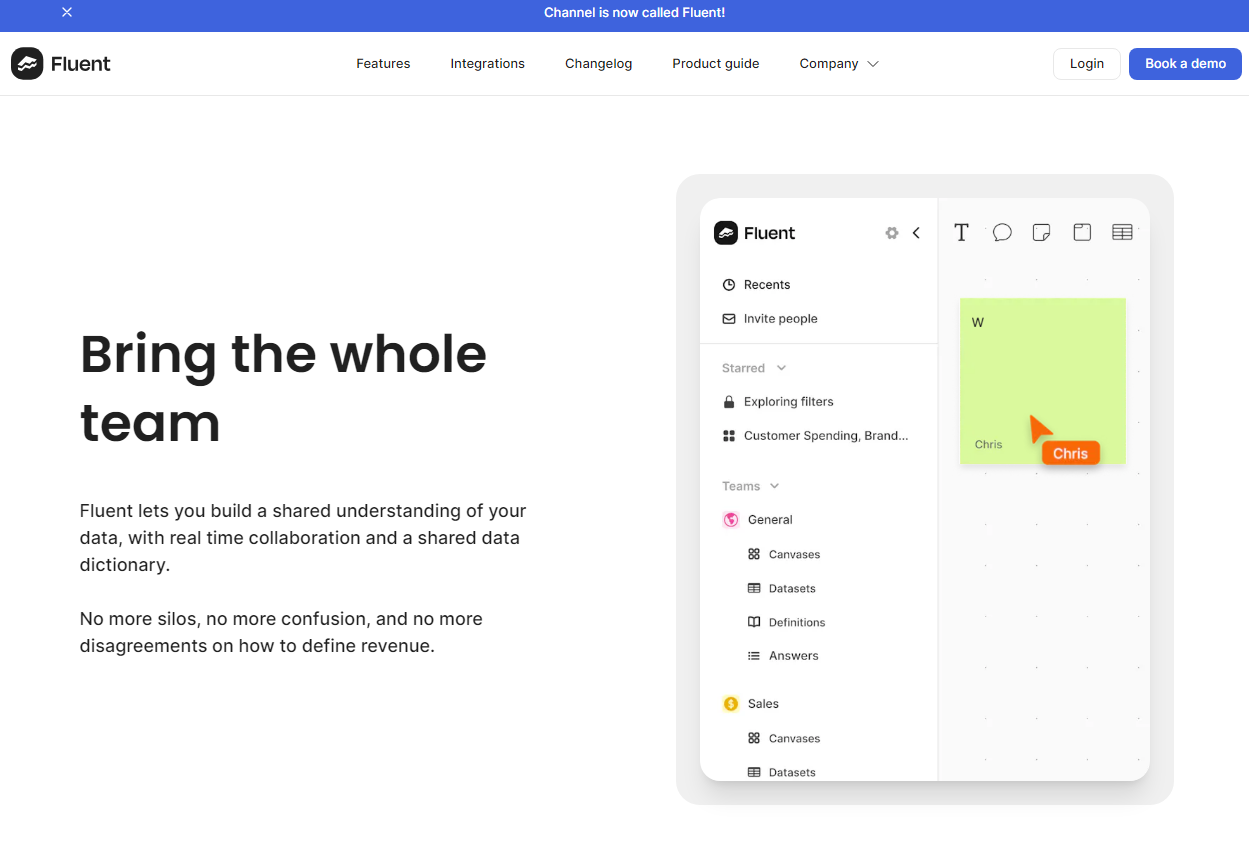Click the envelope icon next to Invite people

coord(729,319)
